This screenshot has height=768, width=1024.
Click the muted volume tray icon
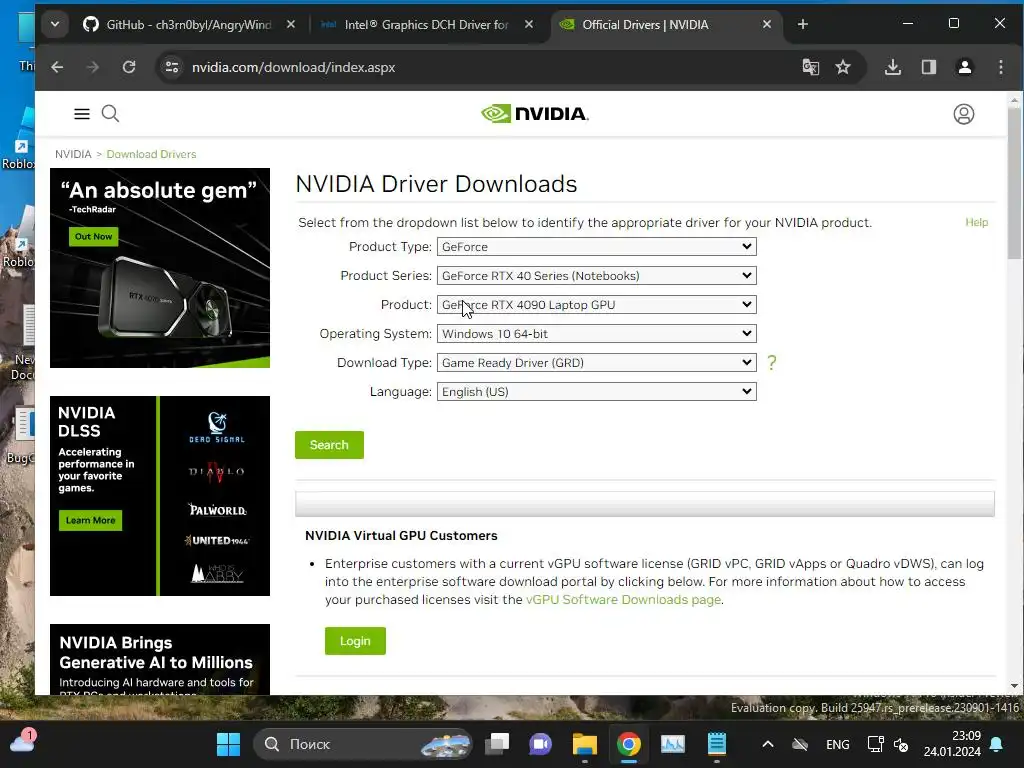[901, 744]
